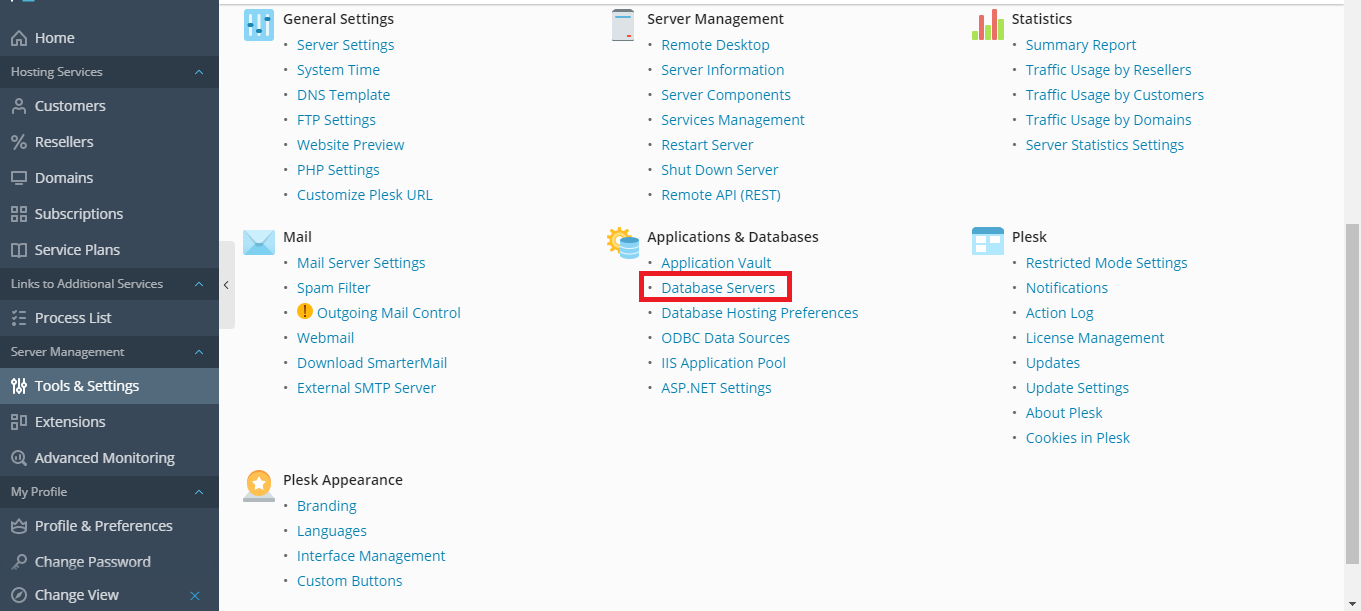The image size is (1361, 611).
Task: Click the Applications & Databases gear icon
Action: point(623,243)
